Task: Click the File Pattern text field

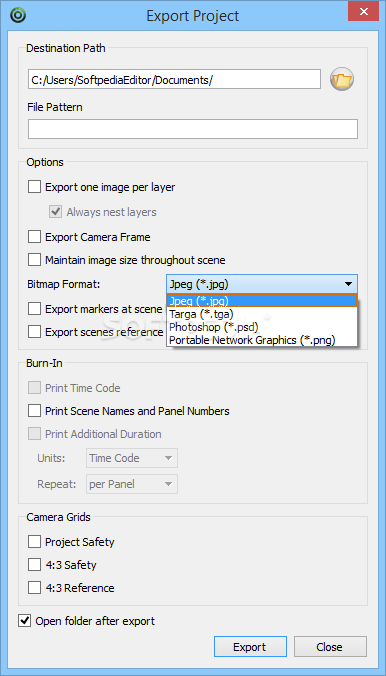Action: (x=193, y=129)
